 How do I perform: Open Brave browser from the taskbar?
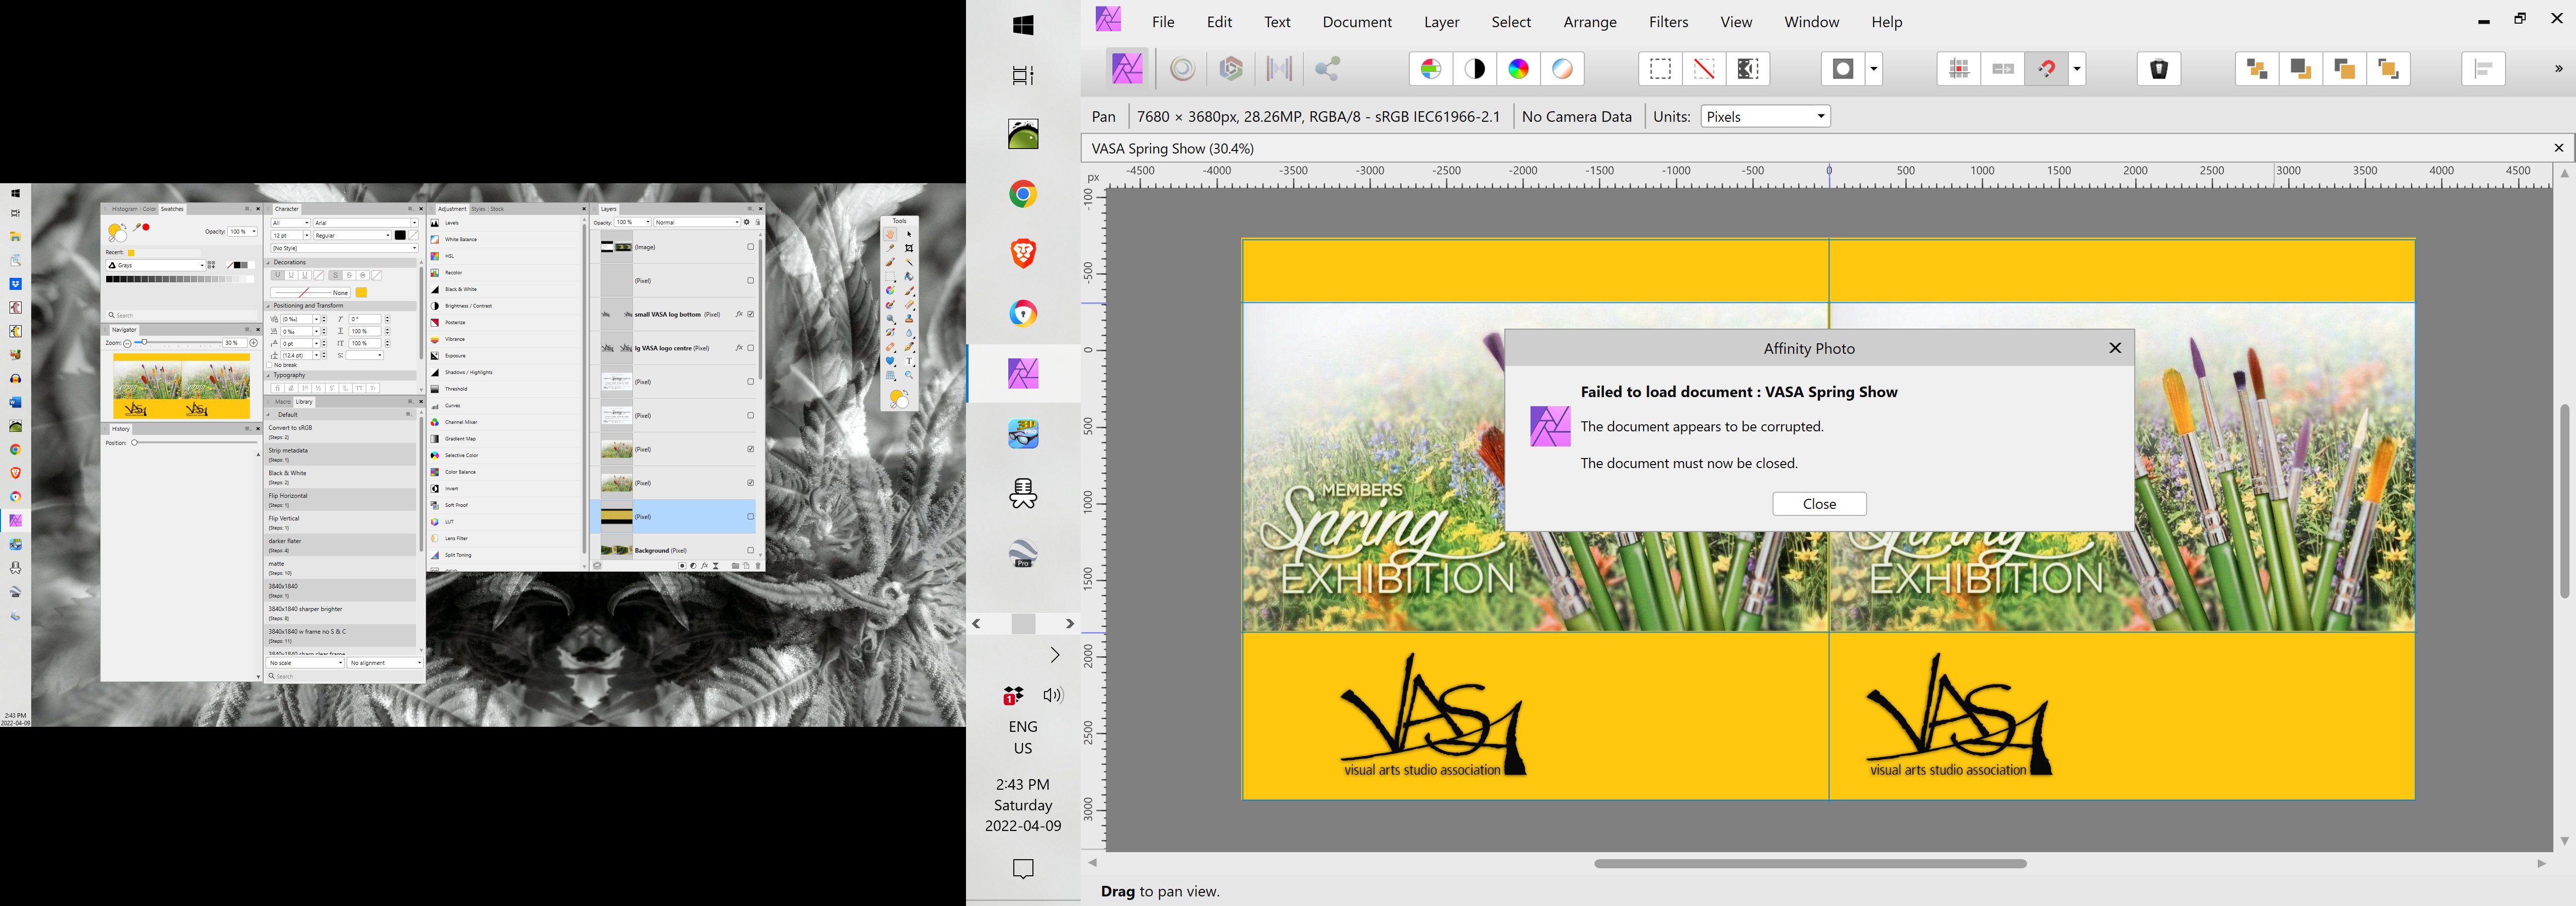point(1023,254)
